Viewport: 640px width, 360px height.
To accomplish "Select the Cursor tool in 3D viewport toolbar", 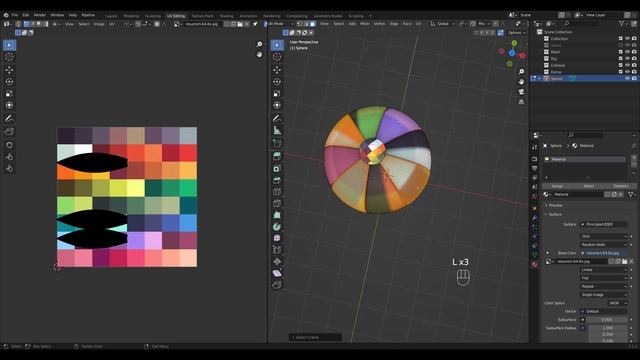I will tap(277, 57).
